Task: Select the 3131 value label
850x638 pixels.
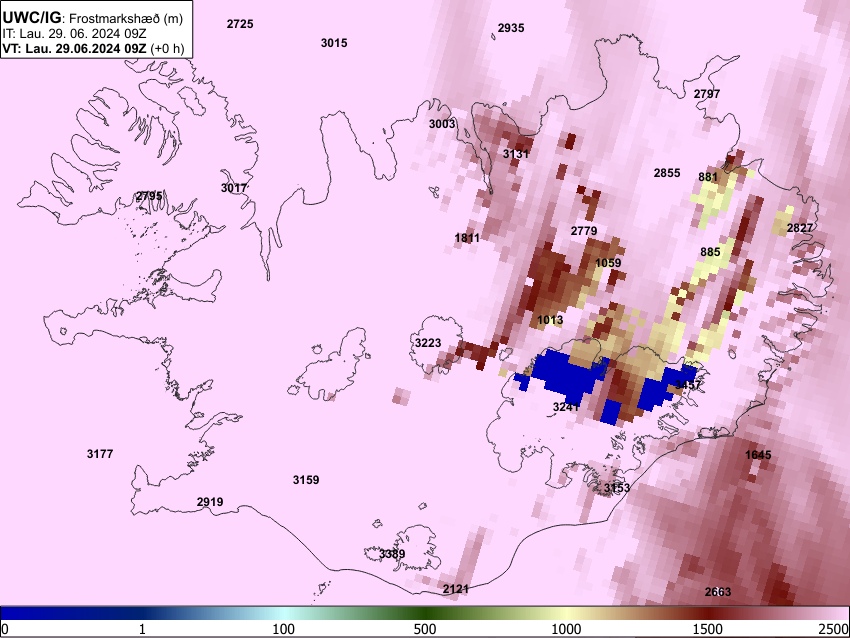Action: (x=516, y=154)
